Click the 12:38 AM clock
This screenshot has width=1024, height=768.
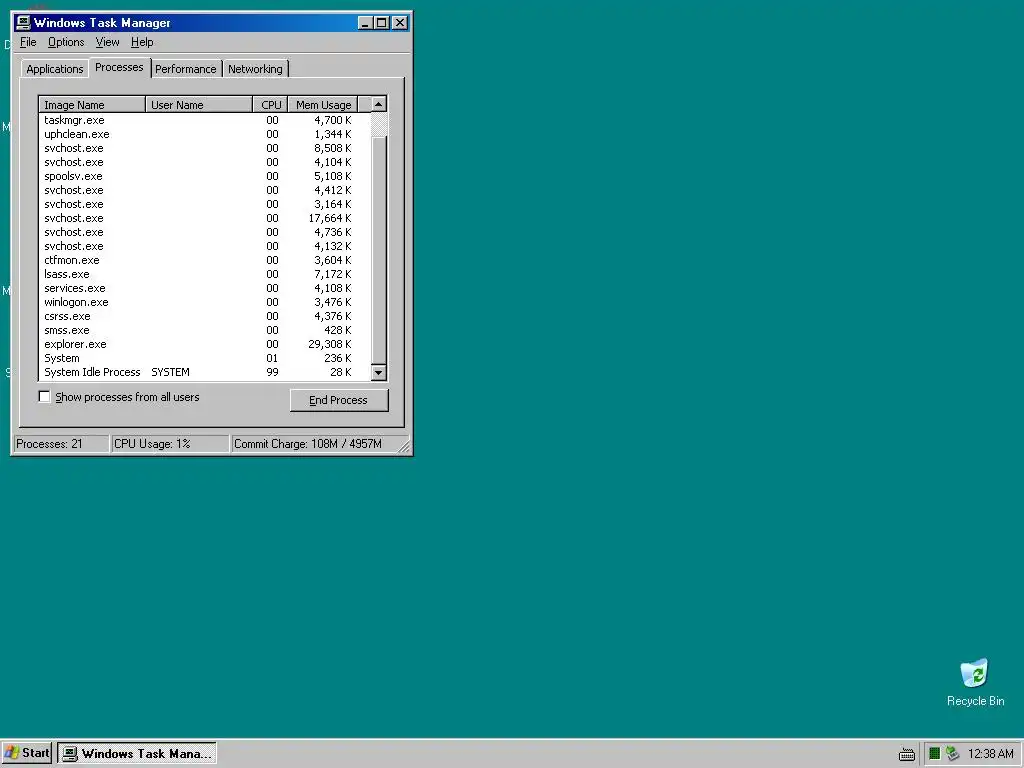990,754
